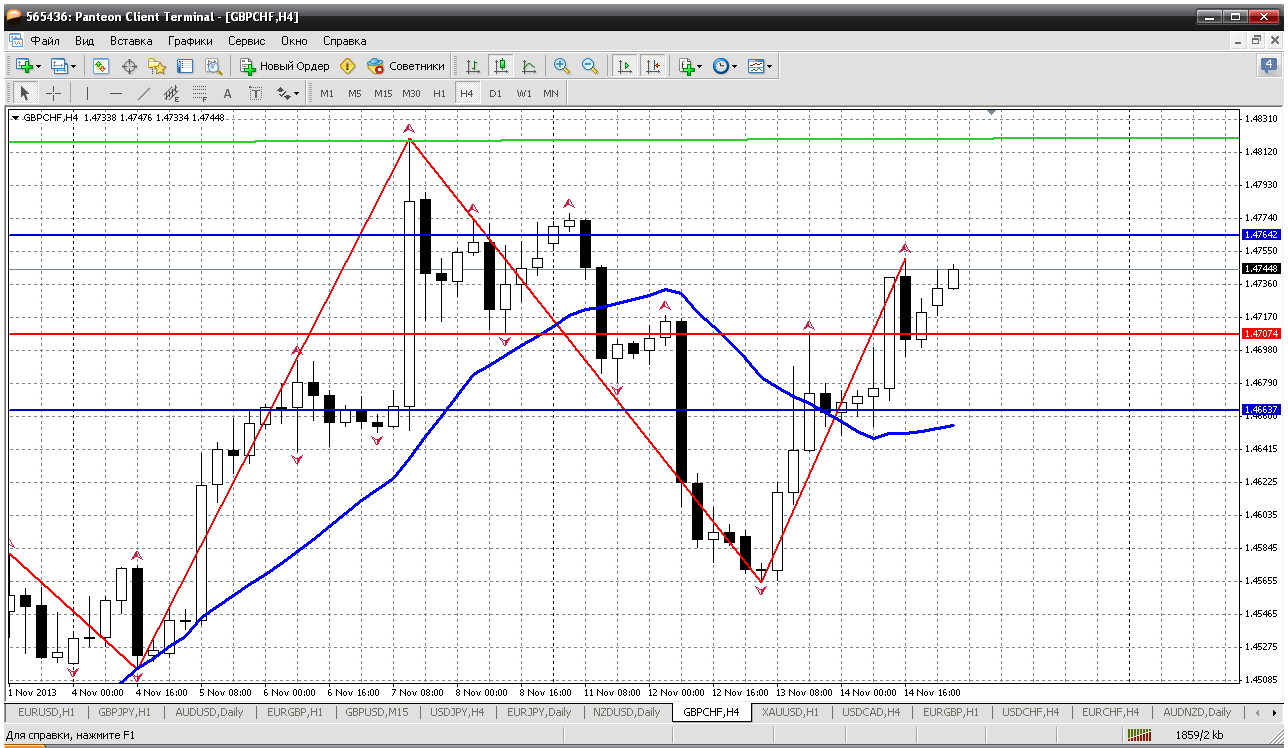Select the arrow cursor tool
This screenshot has width=1288, height=748.
[25, 93]
